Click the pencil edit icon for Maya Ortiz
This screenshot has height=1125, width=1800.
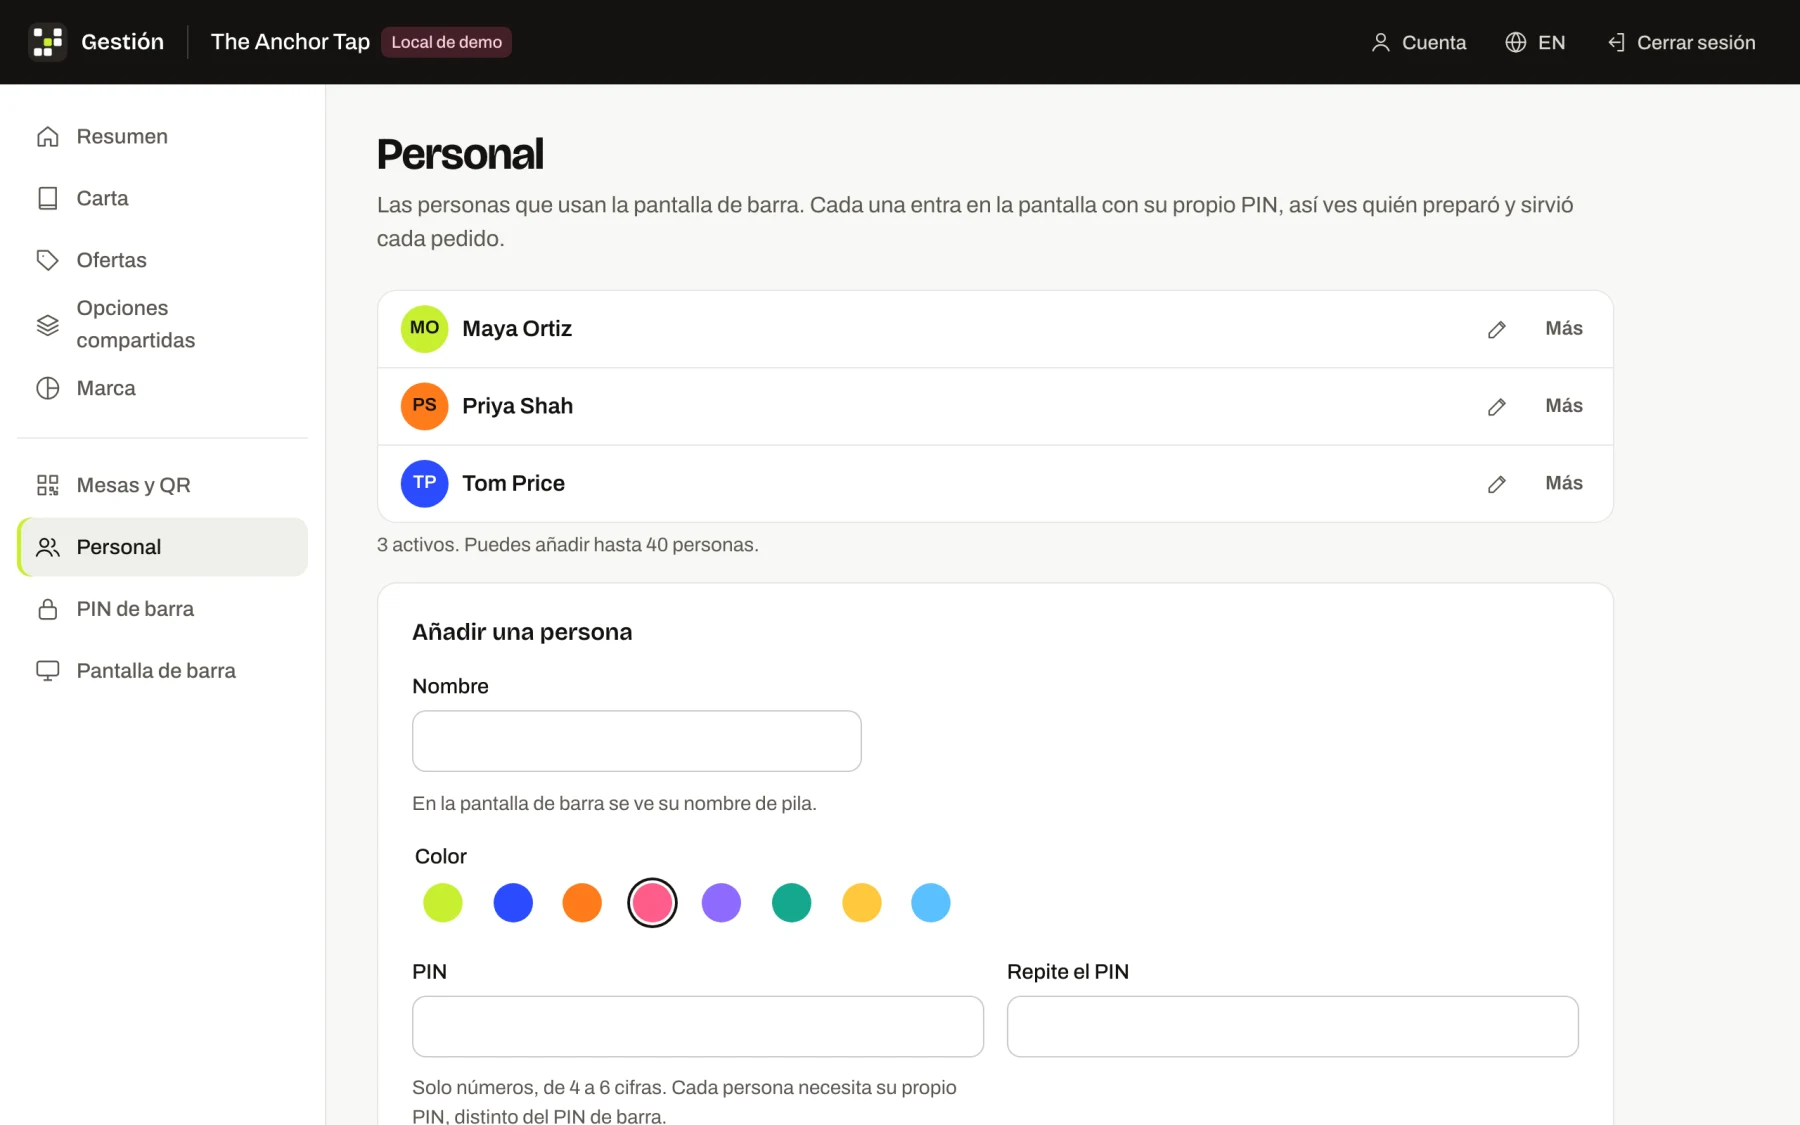point(1496,329)
